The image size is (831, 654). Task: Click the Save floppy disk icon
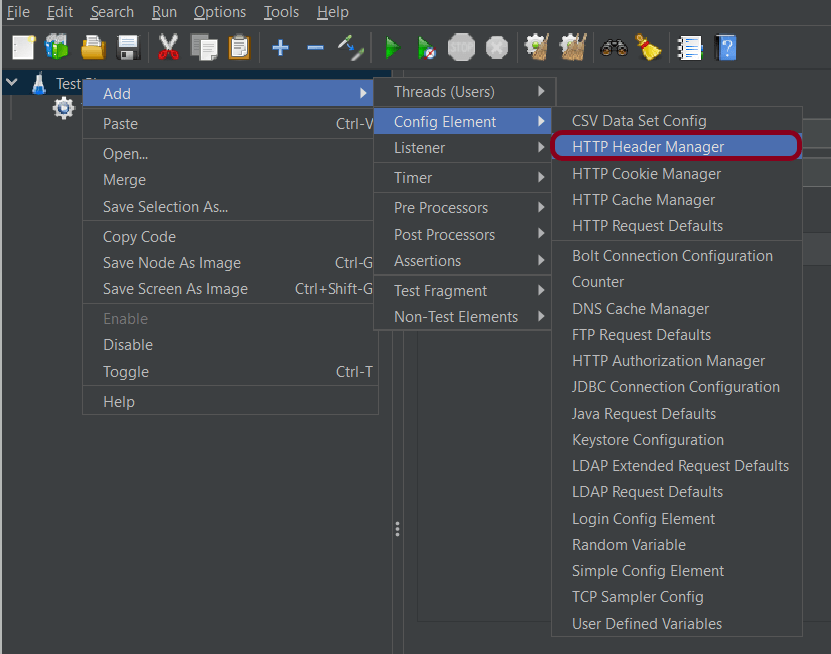[127, 47]
